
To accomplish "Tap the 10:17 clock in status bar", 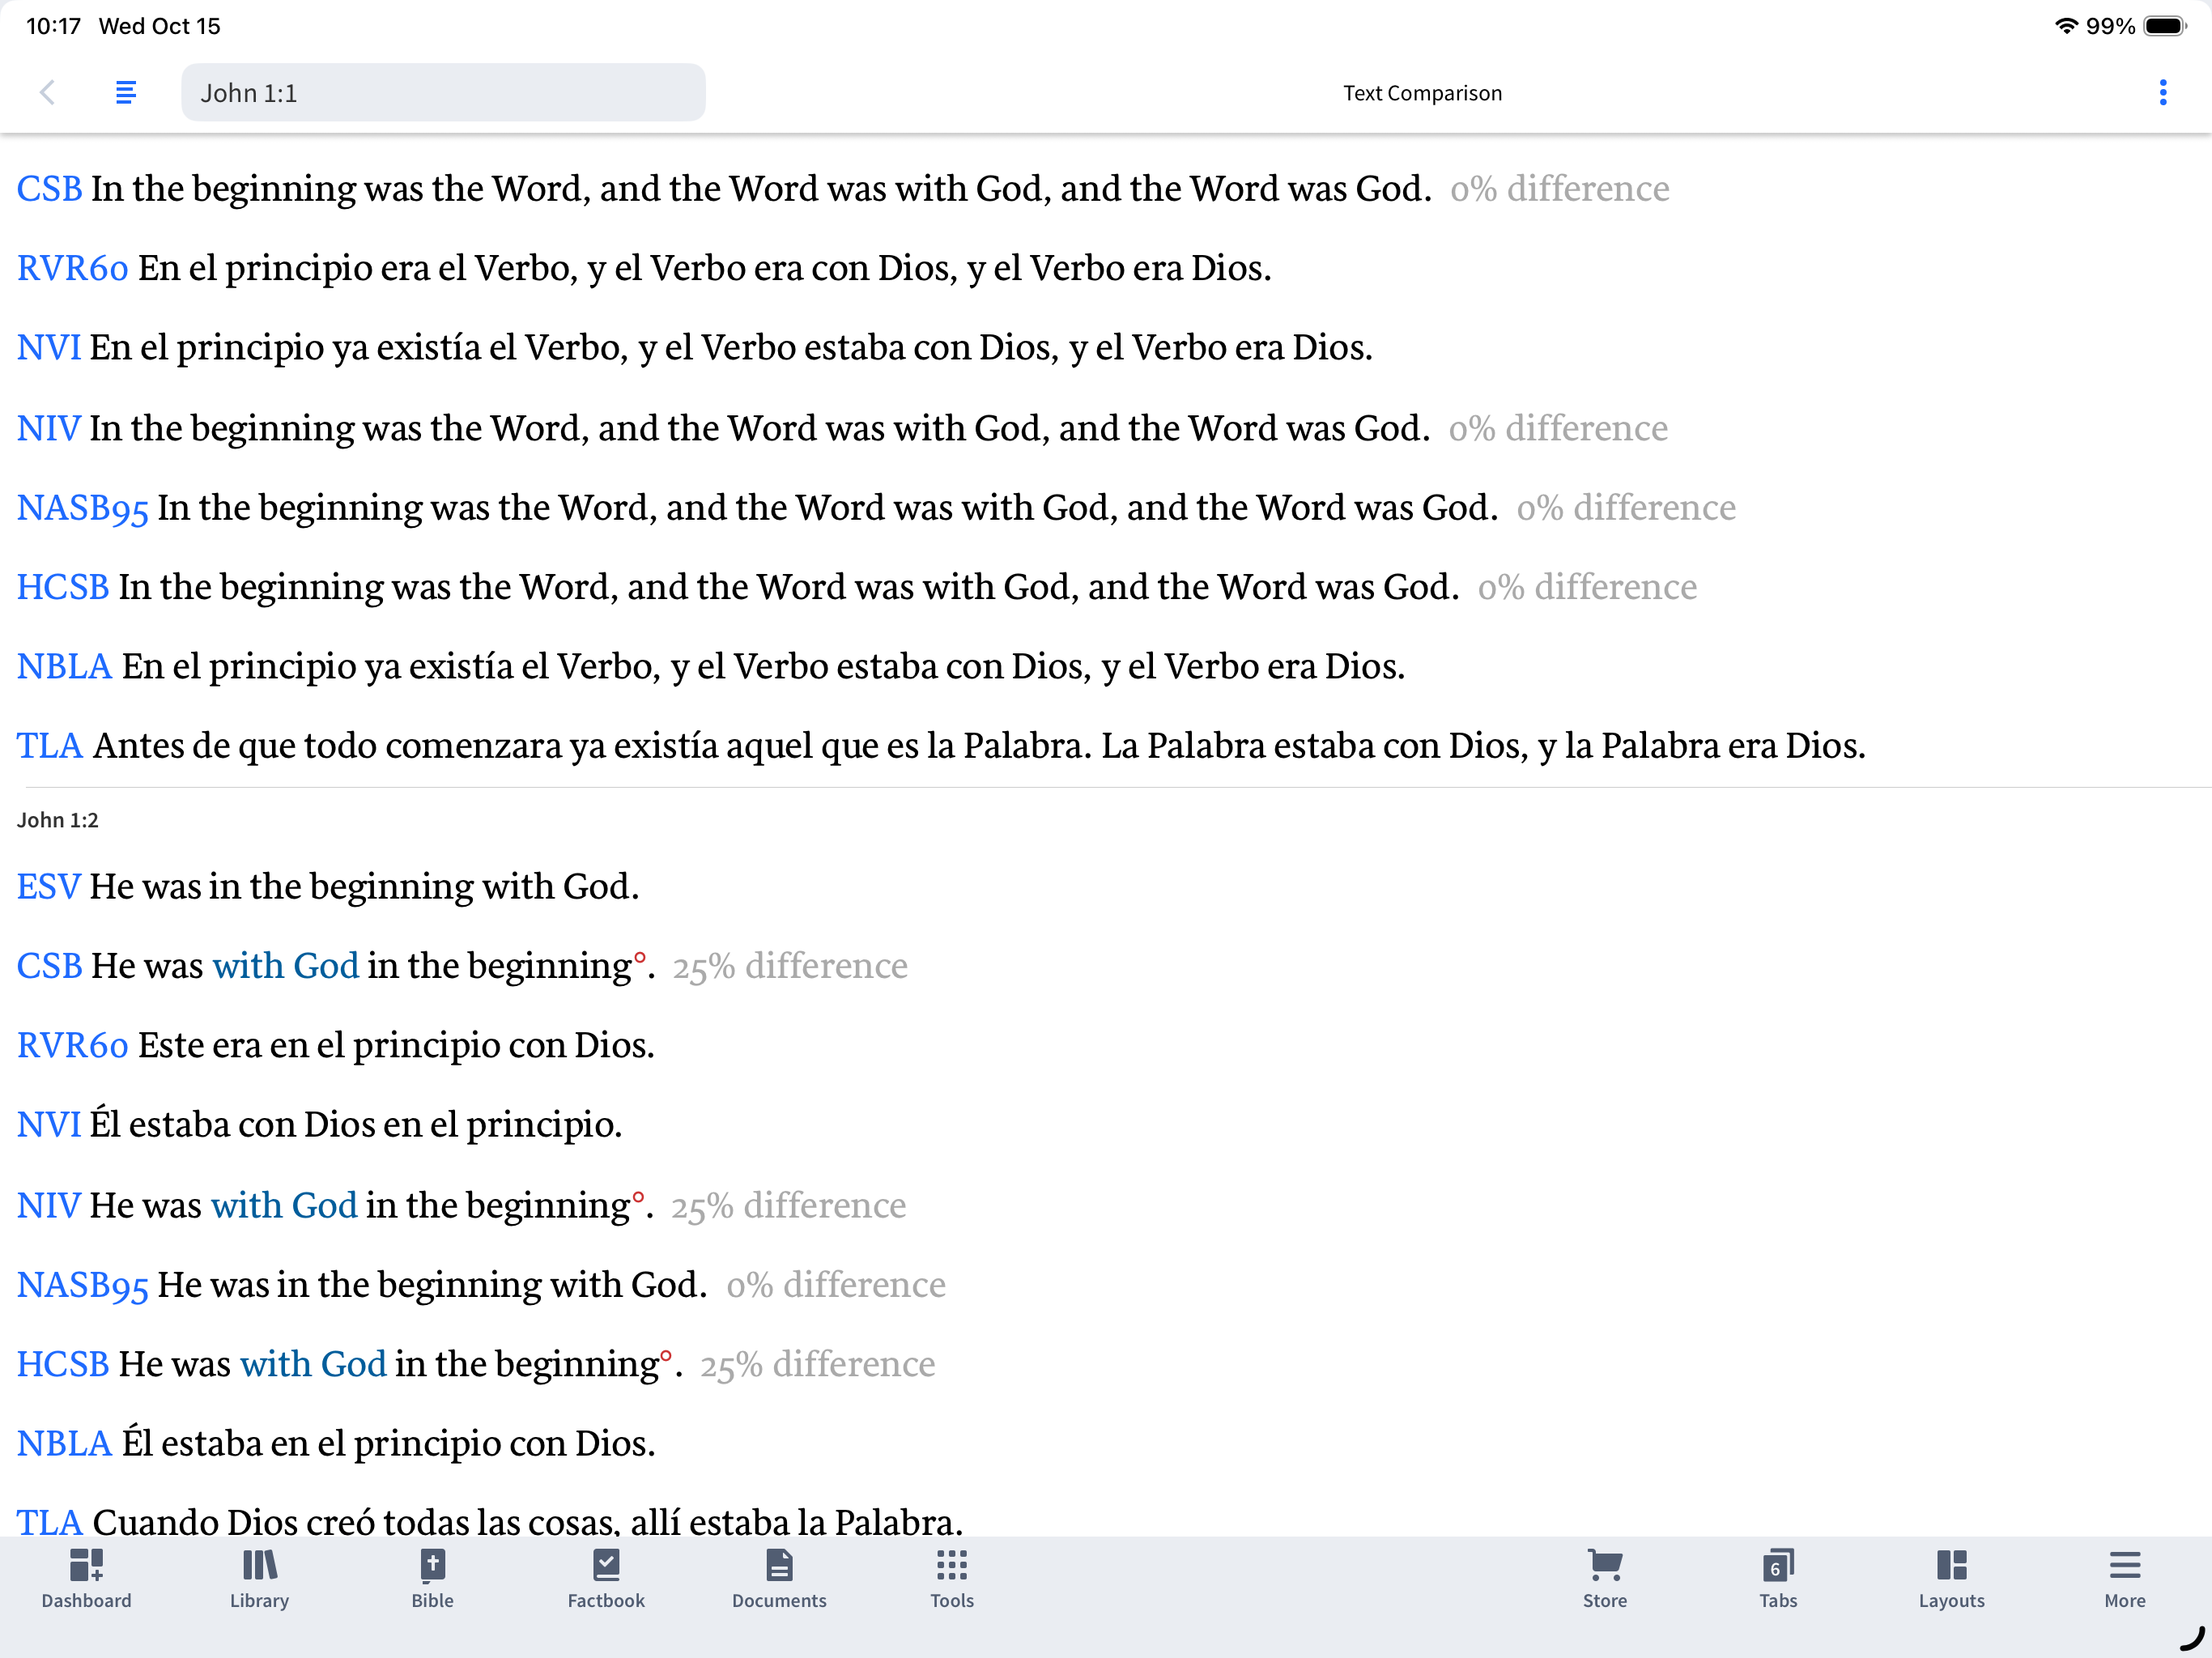I will click(x=53, y=26).
